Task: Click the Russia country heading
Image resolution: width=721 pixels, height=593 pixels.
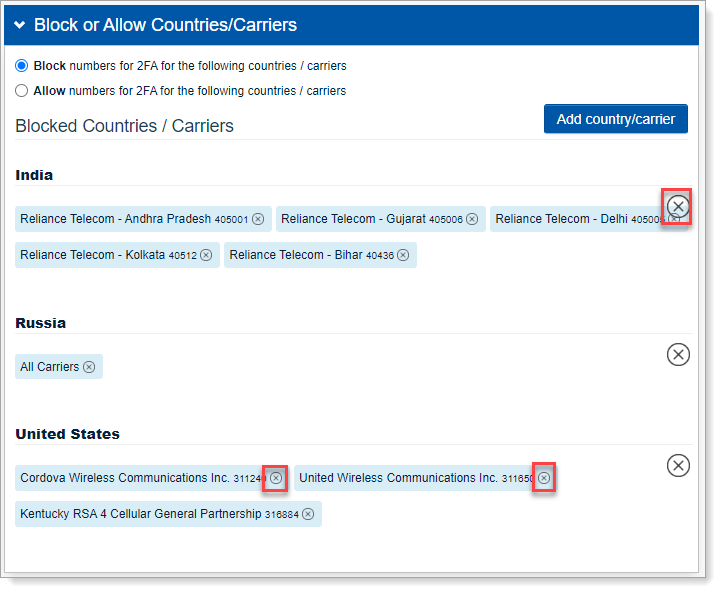Action: point(41,323)
